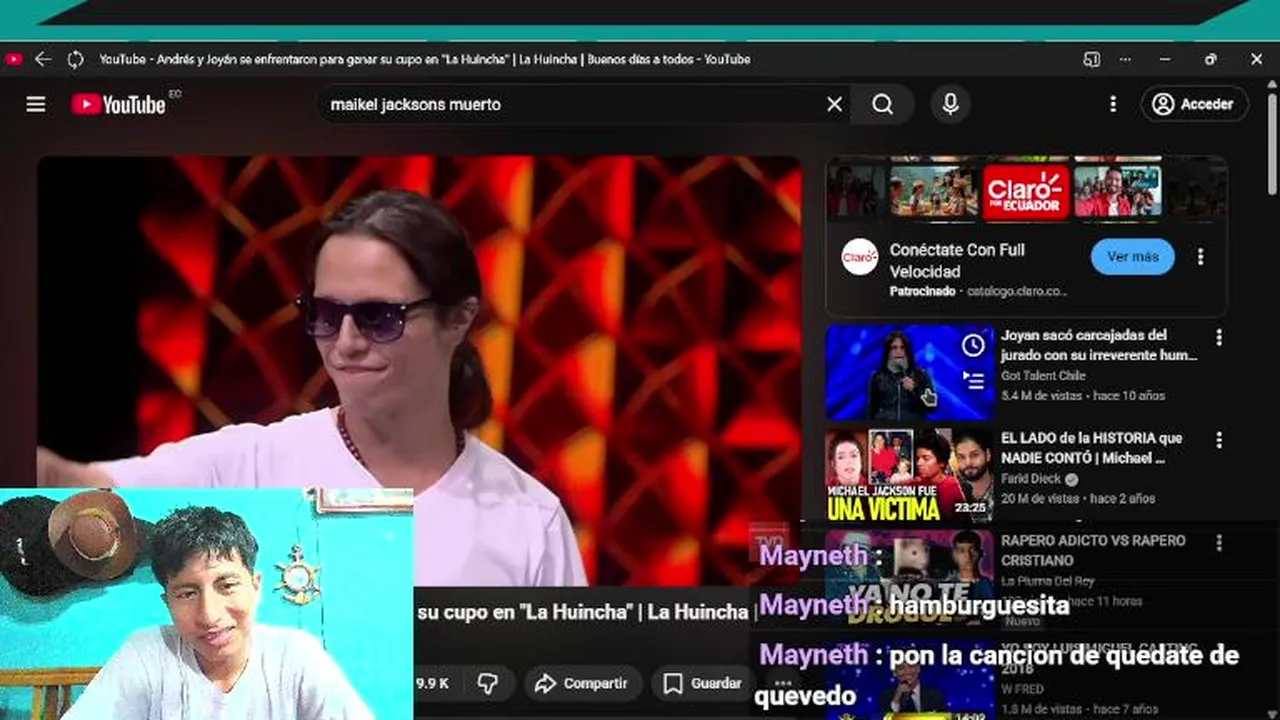Clear the search text with the X icon

(834, 104)
